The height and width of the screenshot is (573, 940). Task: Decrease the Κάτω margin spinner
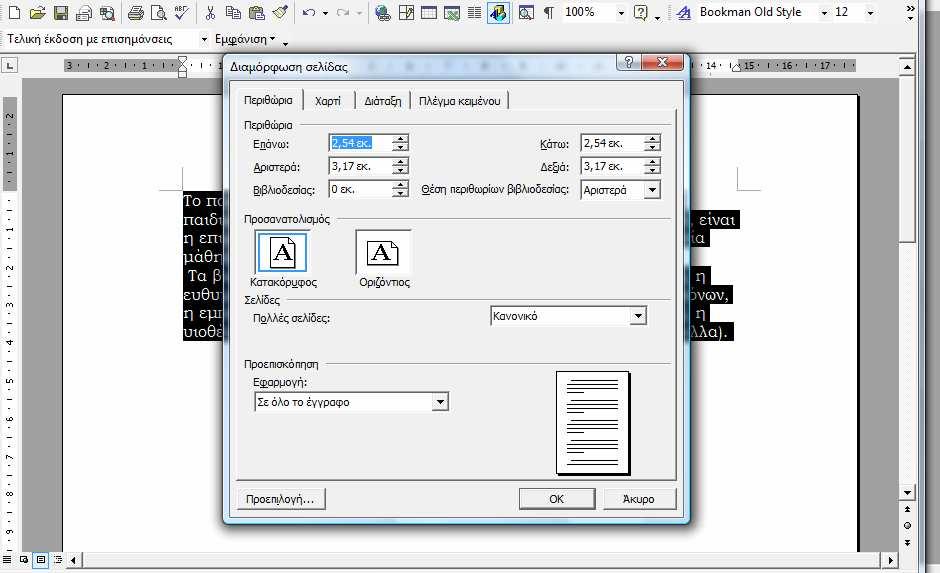pyautogui.click(x=652, y=147)
